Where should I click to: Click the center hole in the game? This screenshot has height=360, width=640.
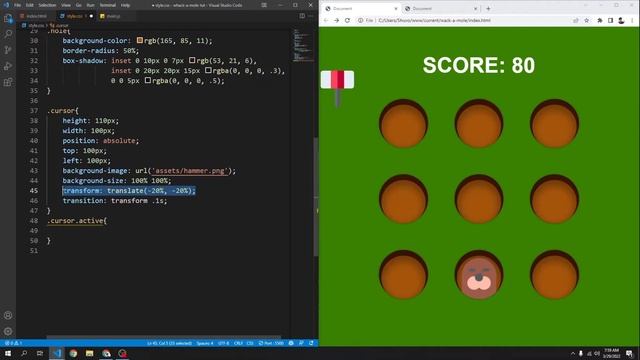[x=479, y=199]
